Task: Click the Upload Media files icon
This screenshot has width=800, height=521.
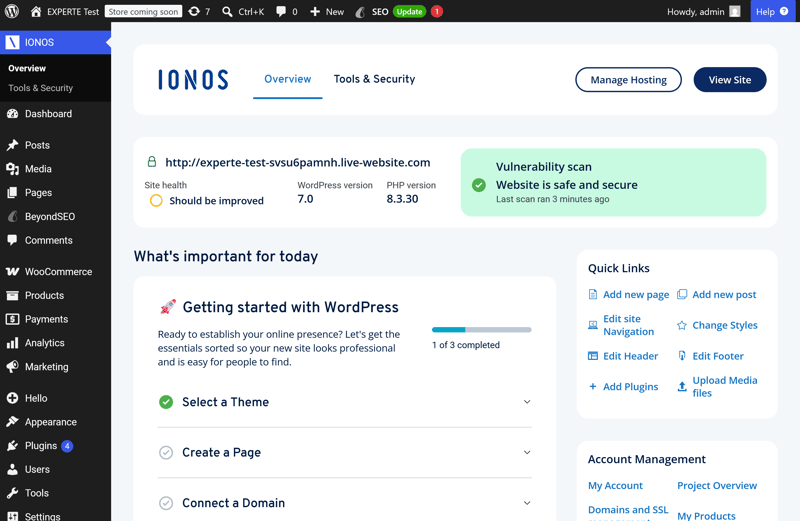Action: pos(682,386)
